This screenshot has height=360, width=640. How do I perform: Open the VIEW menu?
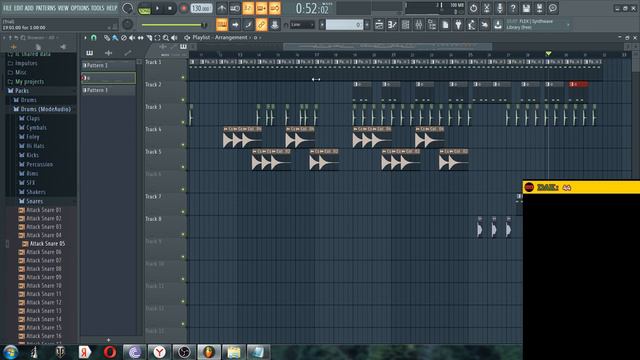pyautogui.click(x=63, y=8)
